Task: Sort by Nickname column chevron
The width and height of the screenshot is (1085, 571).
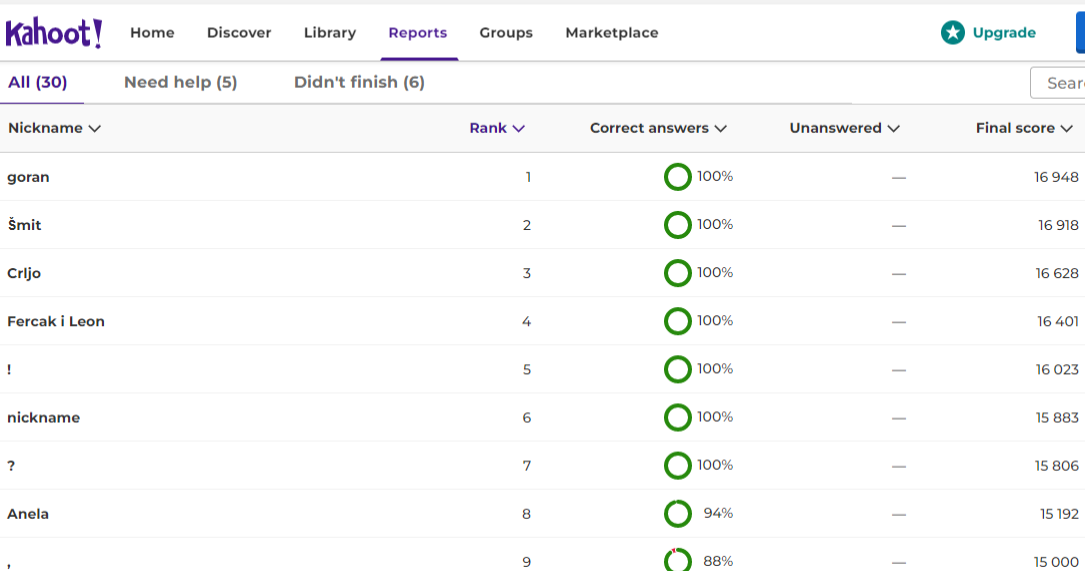Action: 95,129
